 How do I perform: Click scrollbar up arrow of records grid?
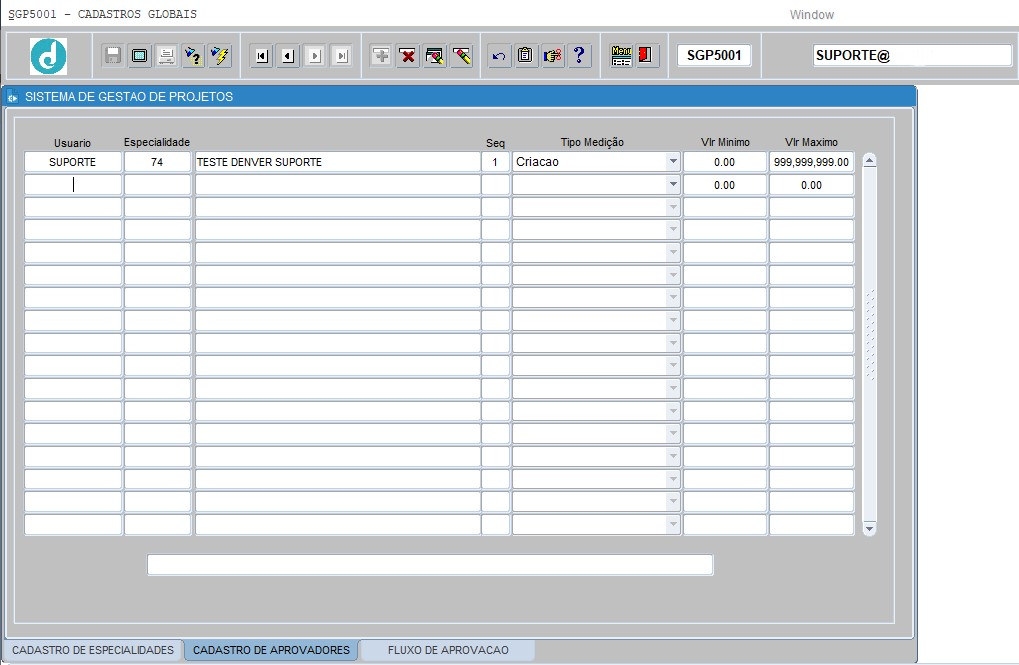pos(870,161)
